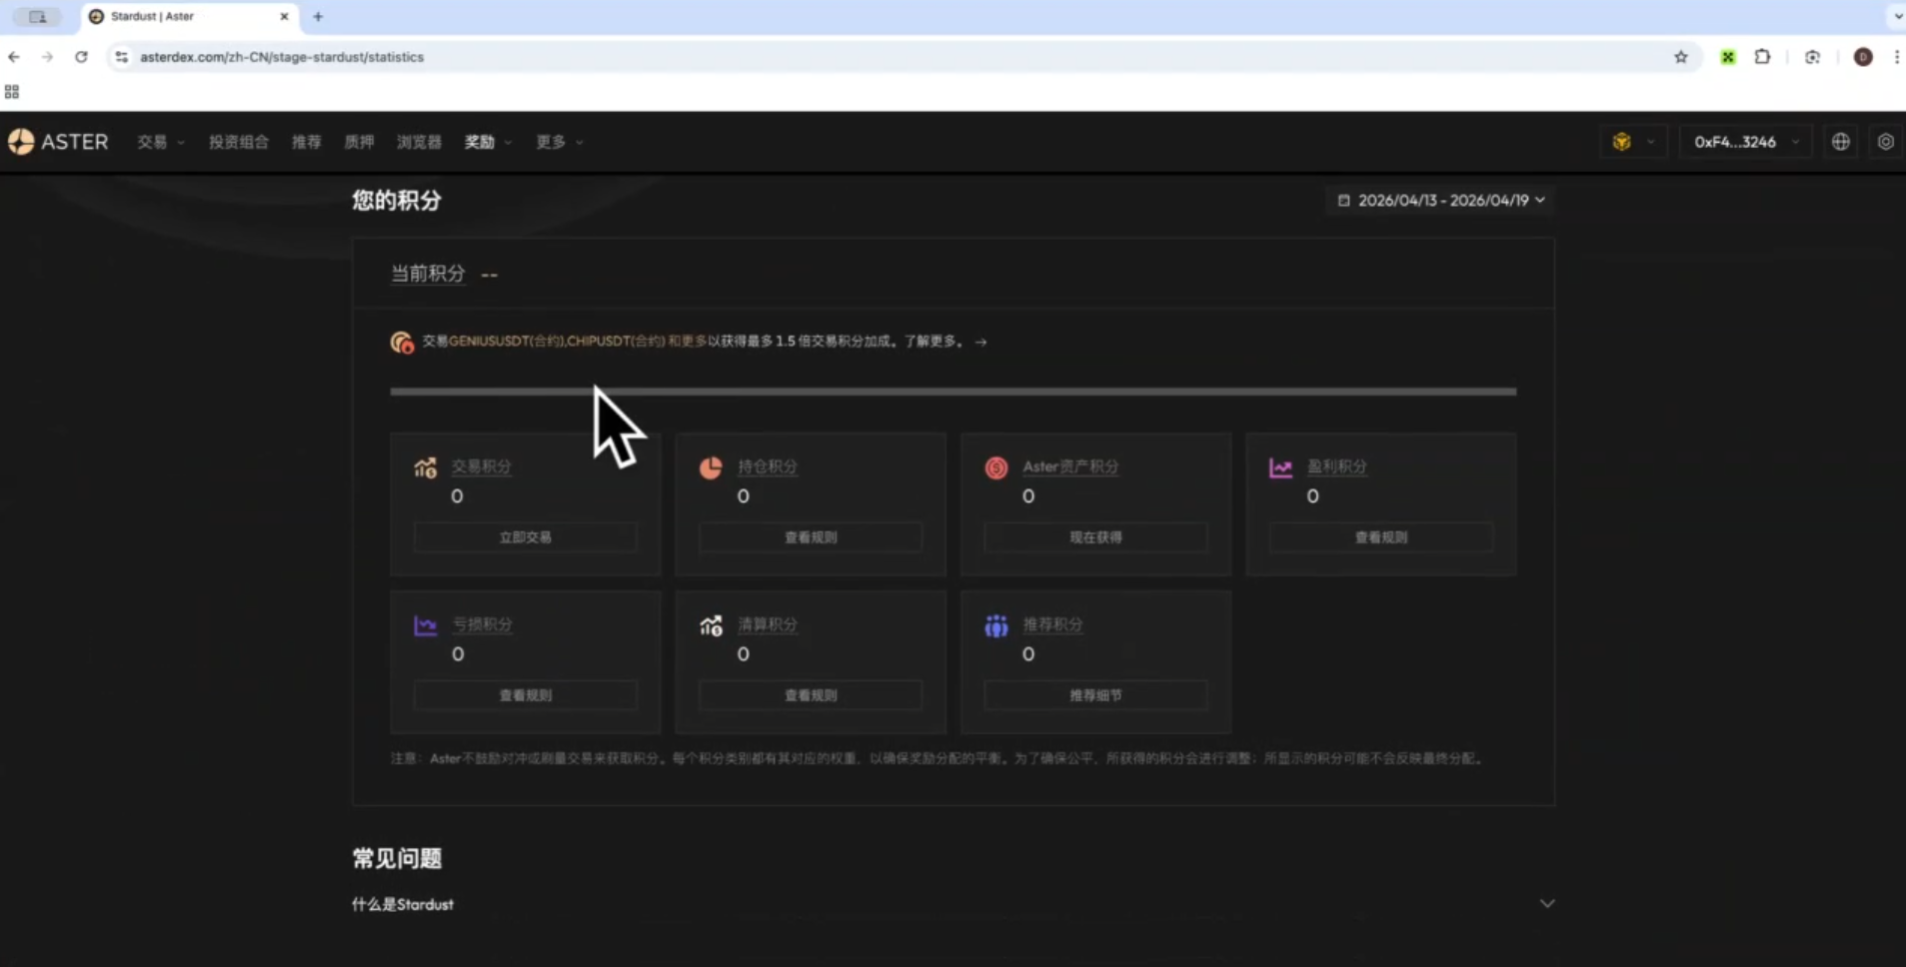Click the BNB network icon in header
This screenshot has width=1906, height=967.
(x=1622, y=141)
